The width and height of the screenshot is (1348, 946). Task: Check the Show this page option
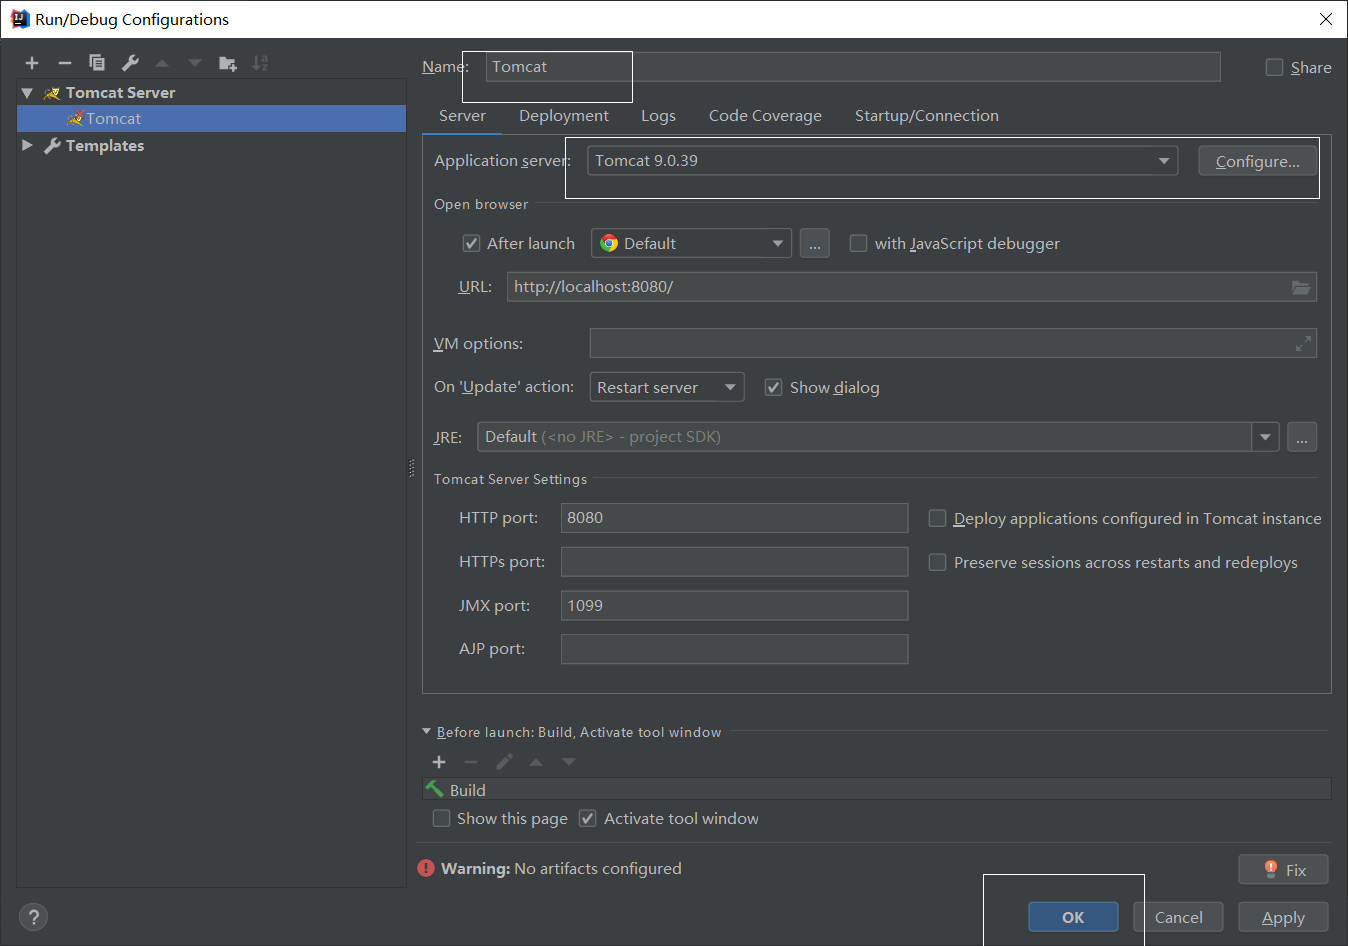click(441, 818)
